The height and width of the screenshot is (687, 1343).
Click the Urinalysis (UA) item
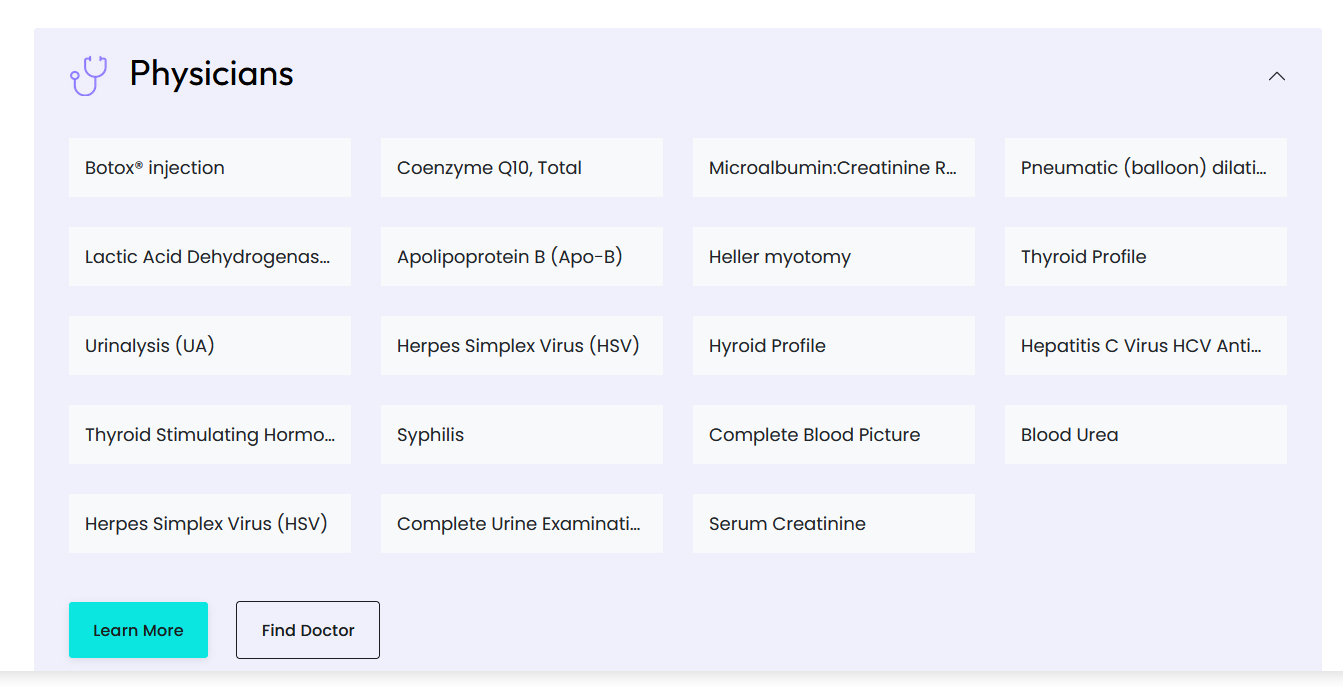point(209,346)
